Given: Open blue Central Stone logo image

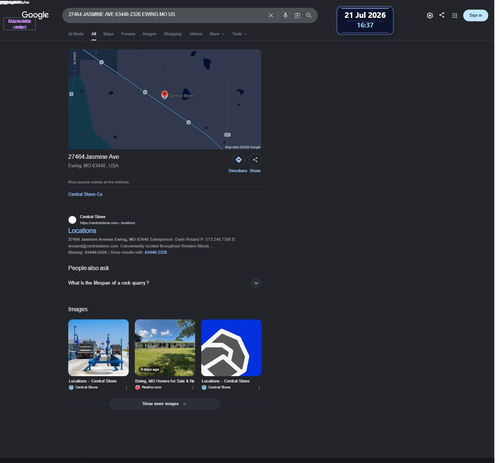Looking at the screenshot, I should coord(231,348).
